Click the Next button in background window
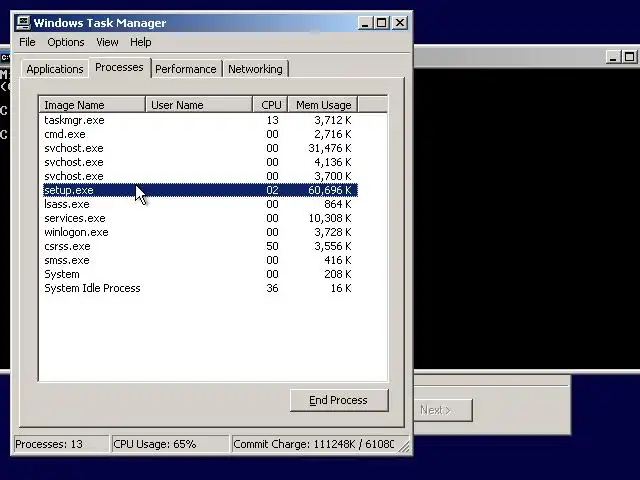The height and width of the screenshot is (480, 640). coord(444,410)
